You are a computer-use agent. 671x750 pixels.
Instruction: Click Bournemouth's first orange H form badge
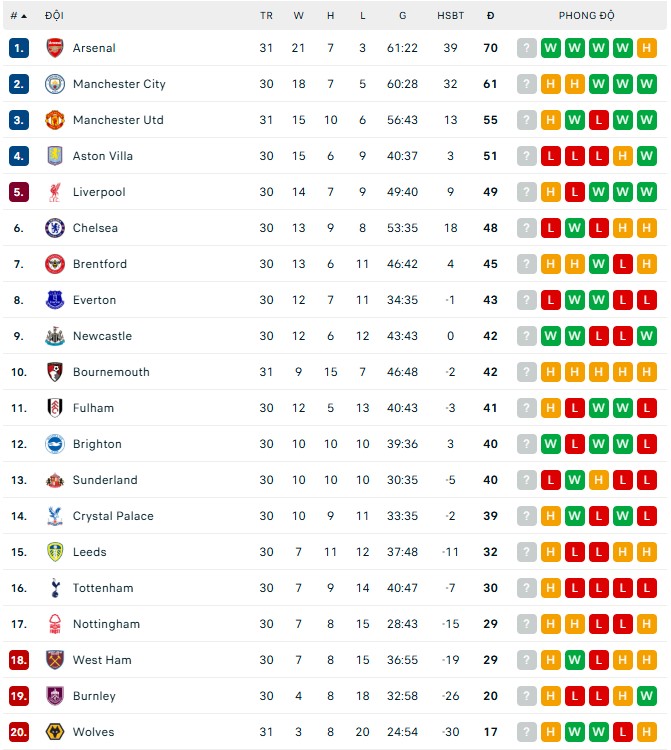551,372
